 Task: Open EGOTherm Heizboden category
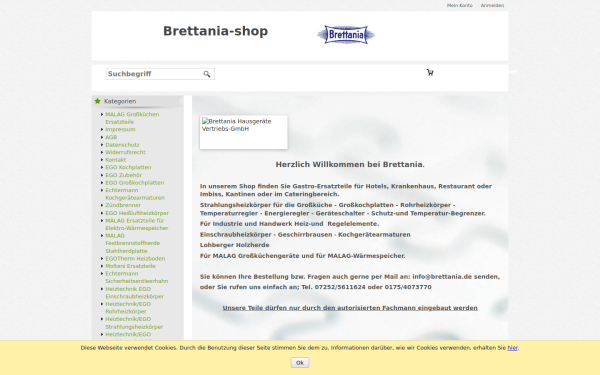135,258
